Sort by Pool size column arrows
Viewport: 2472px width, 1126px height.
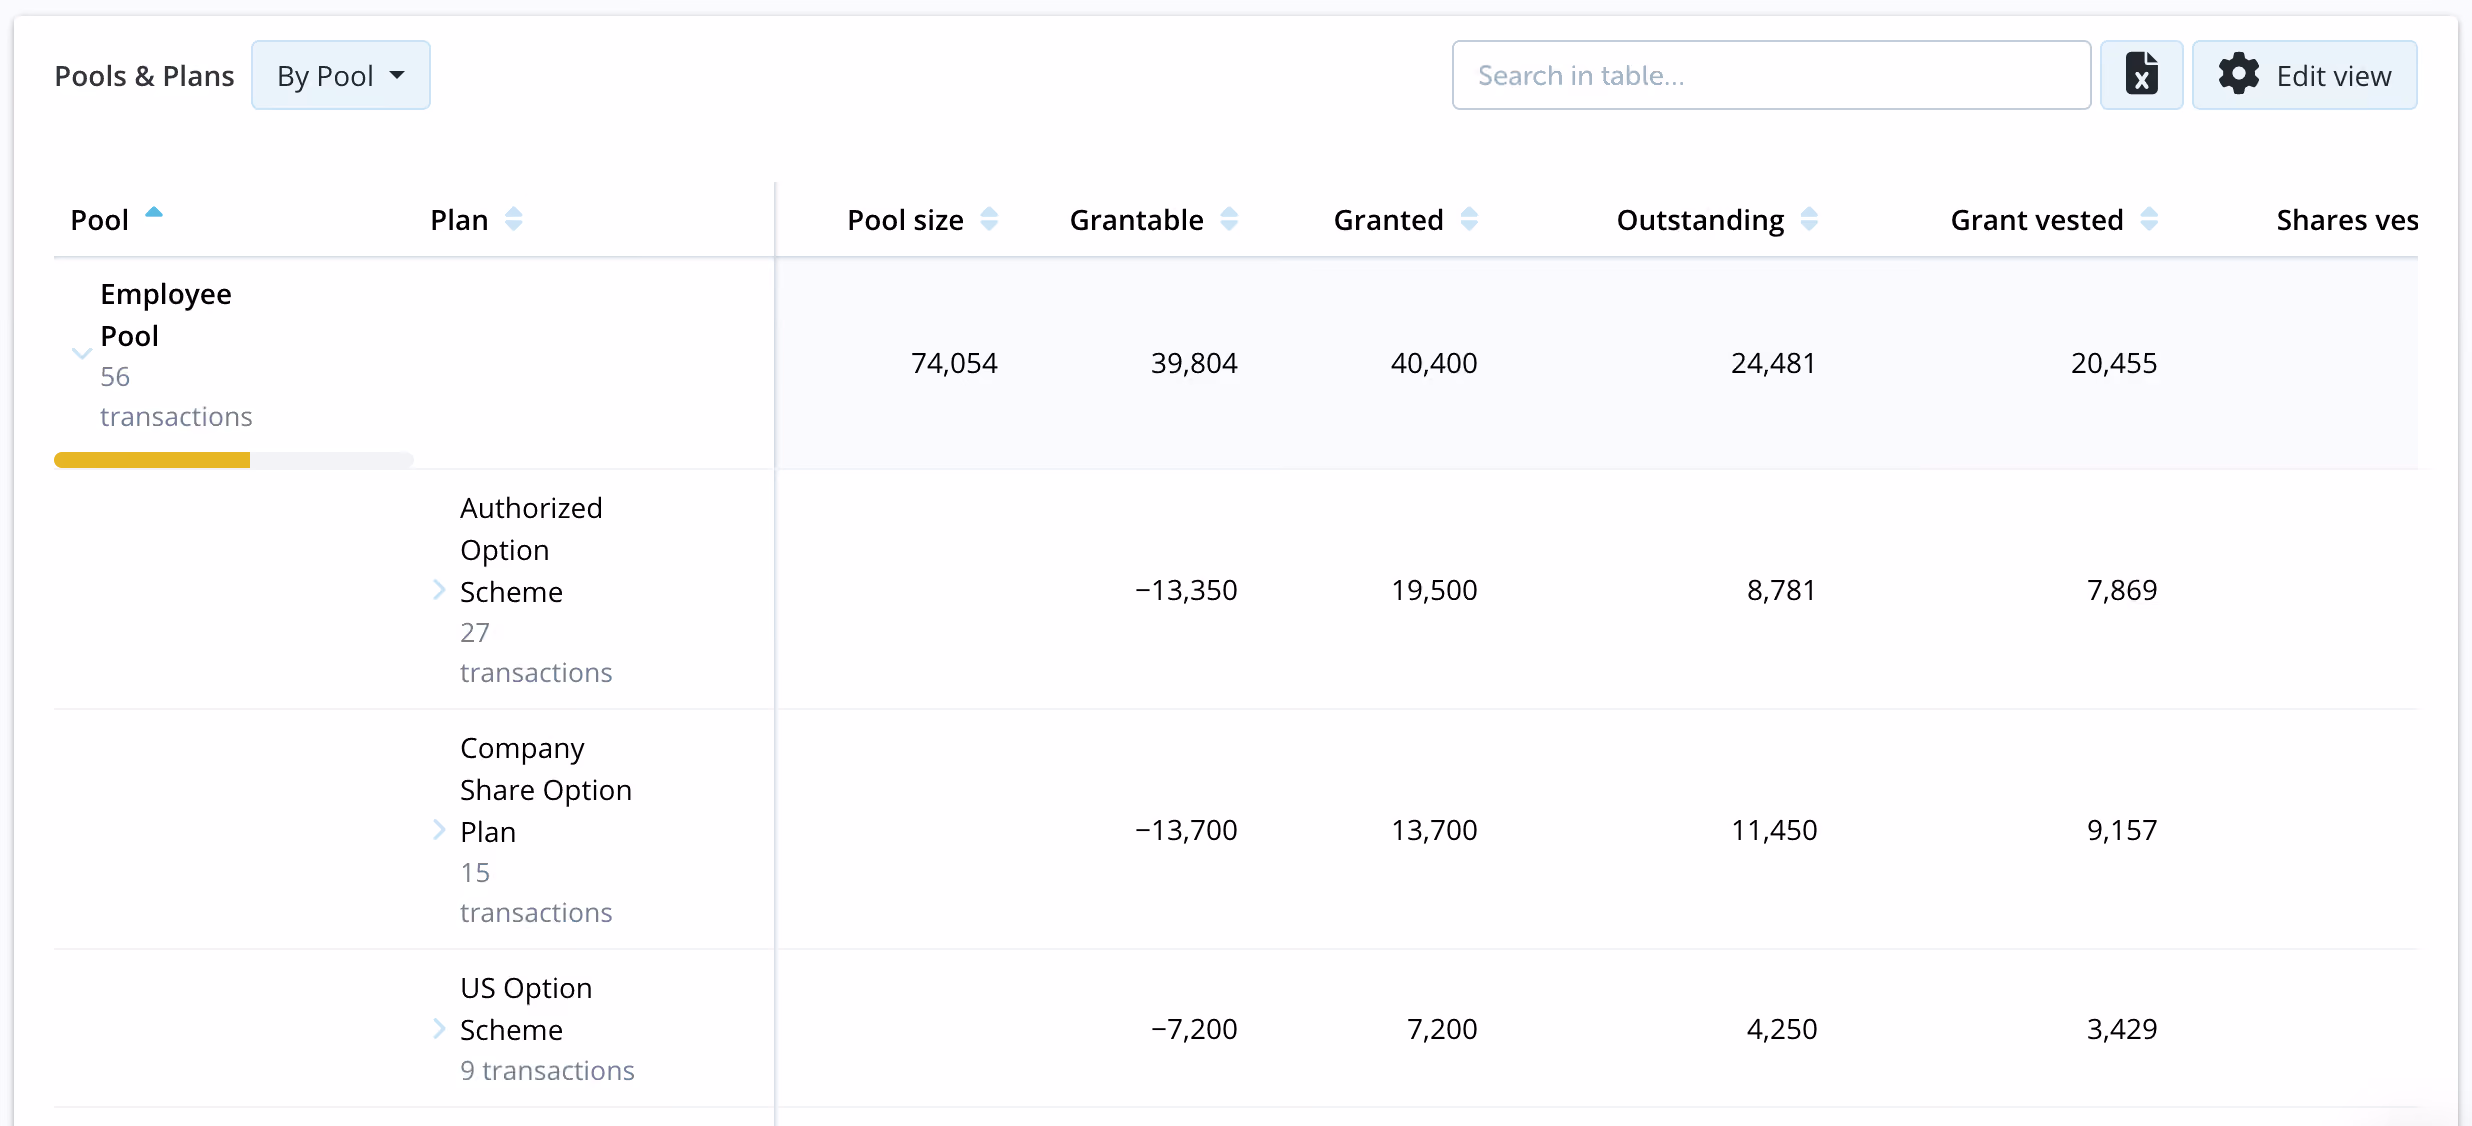point(989,219)
